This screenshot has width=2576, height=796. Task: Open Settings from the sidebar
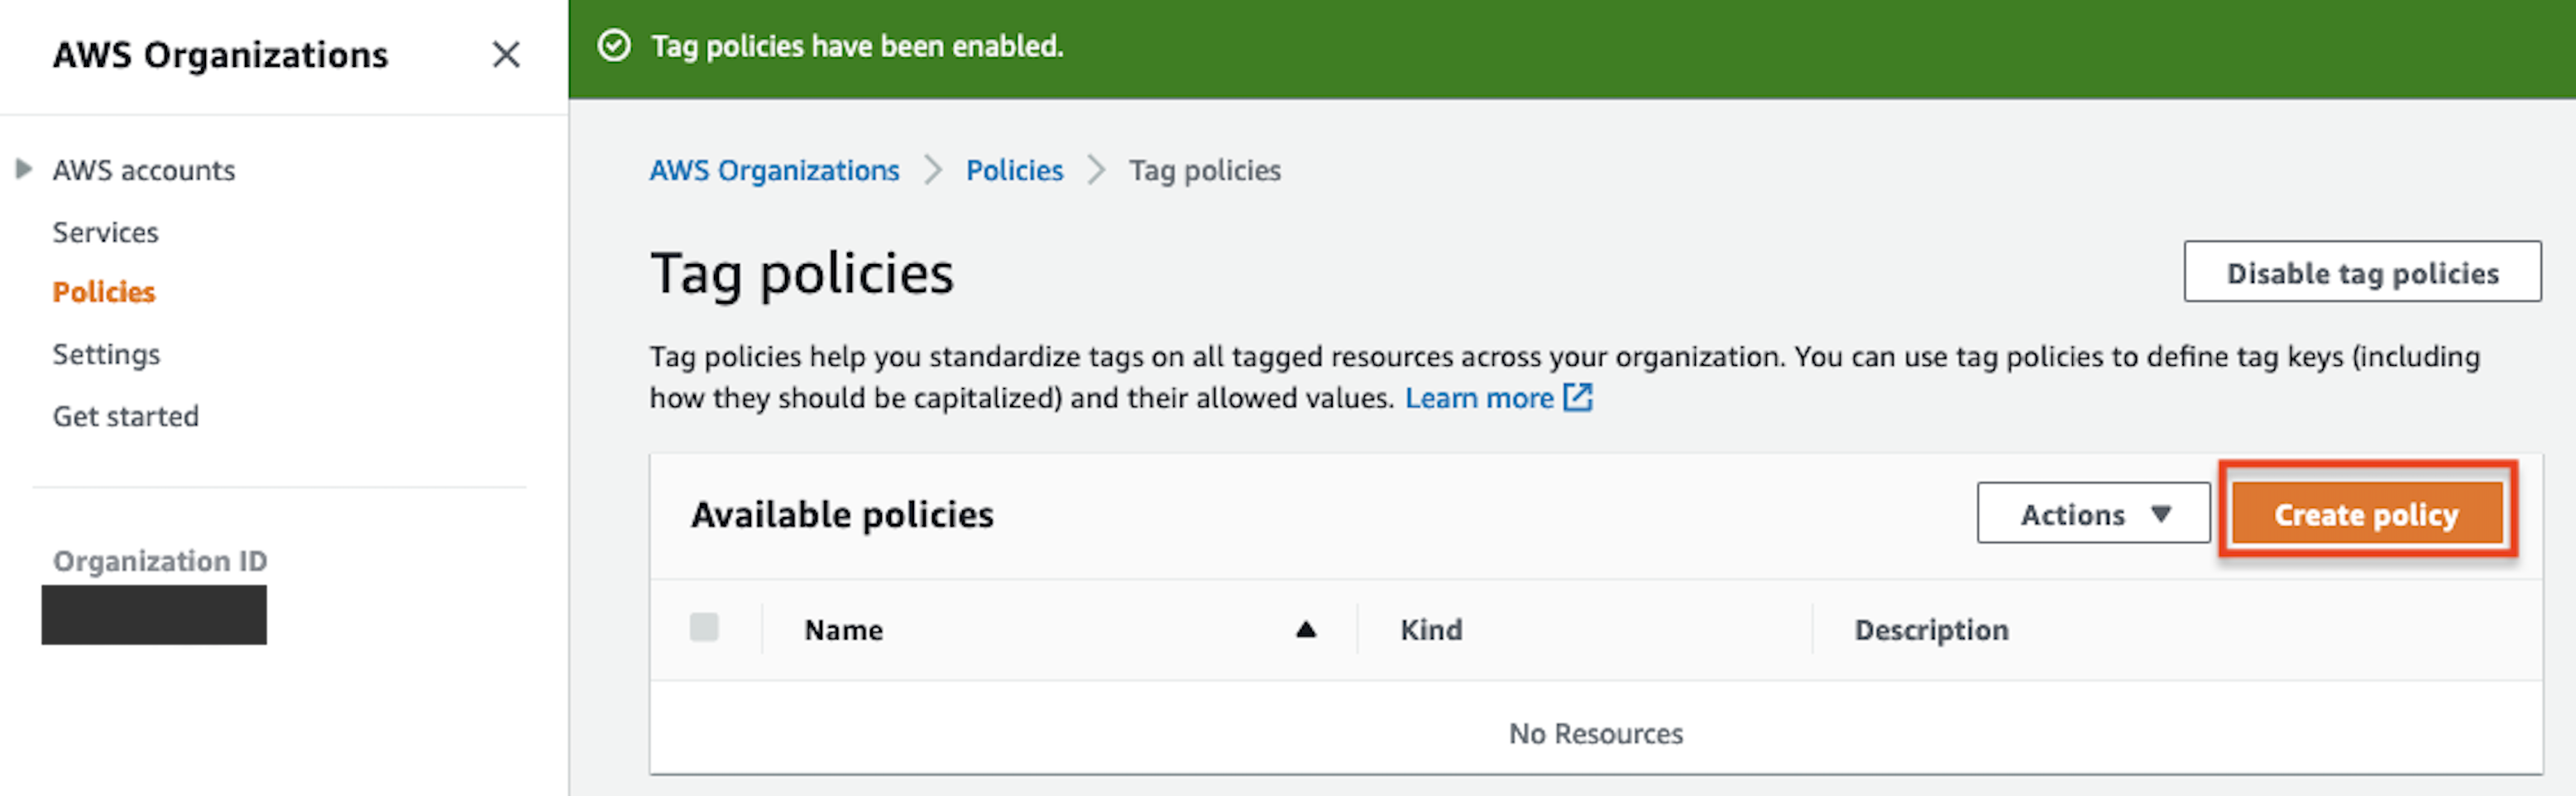pyautogui.click(x=106, y=354)
